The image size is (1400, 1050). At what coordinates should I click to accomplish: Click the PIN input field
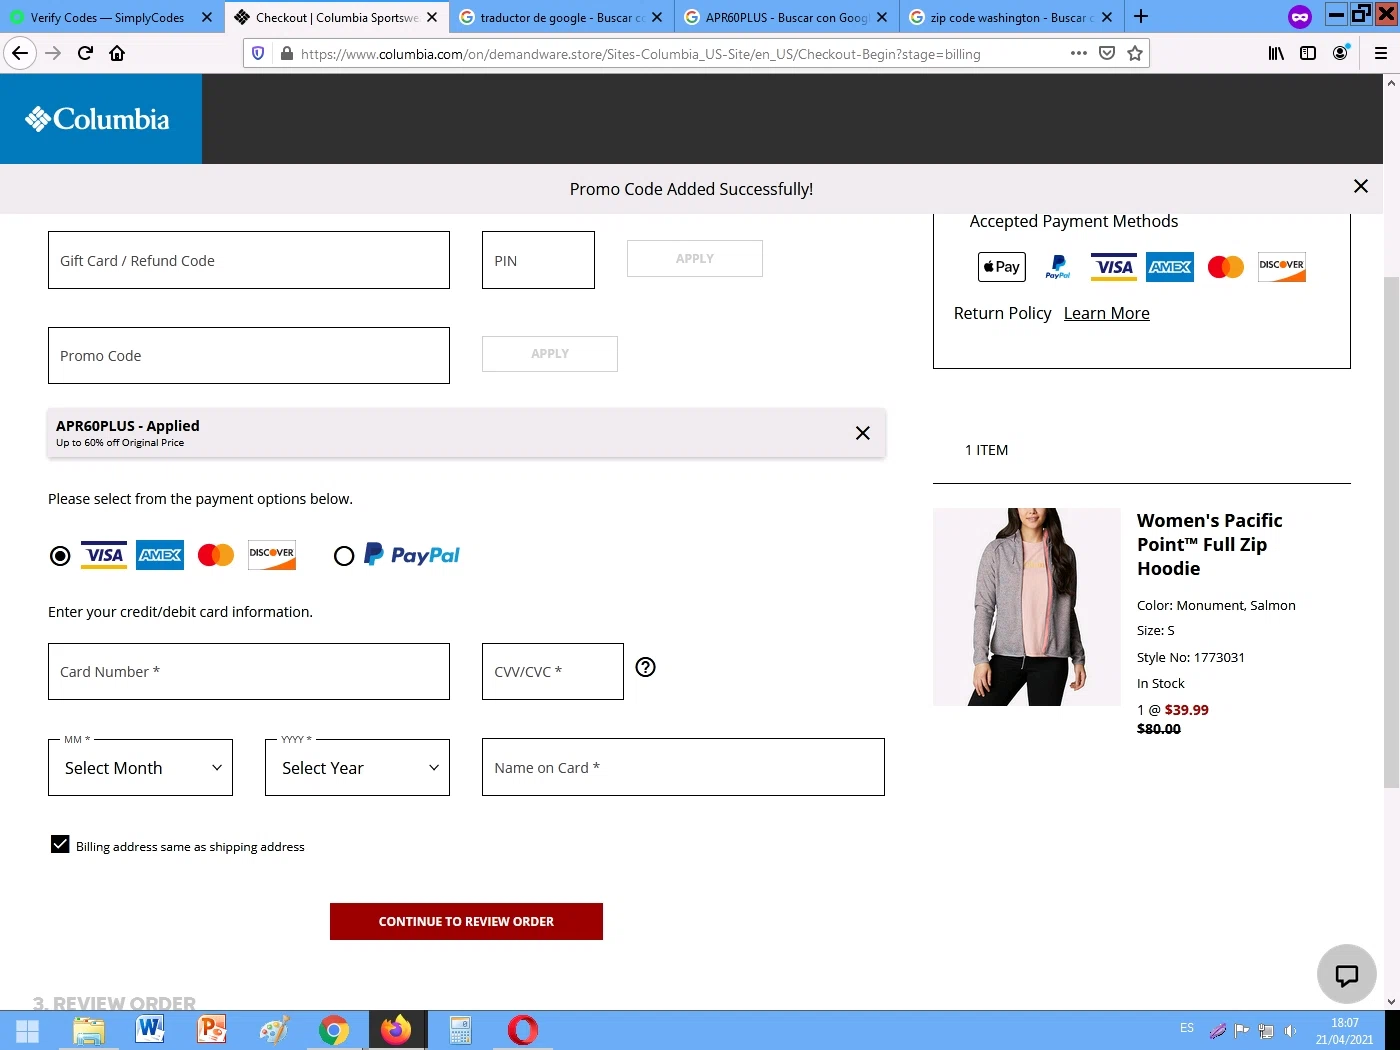(x=538, y=260)
